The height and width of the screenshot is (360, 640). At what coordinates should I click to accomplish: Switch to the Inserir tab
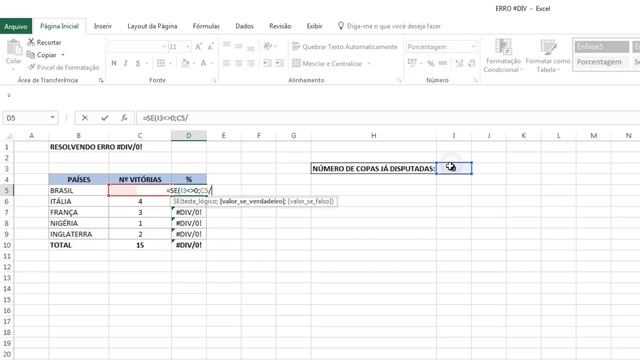coord(102,26)
